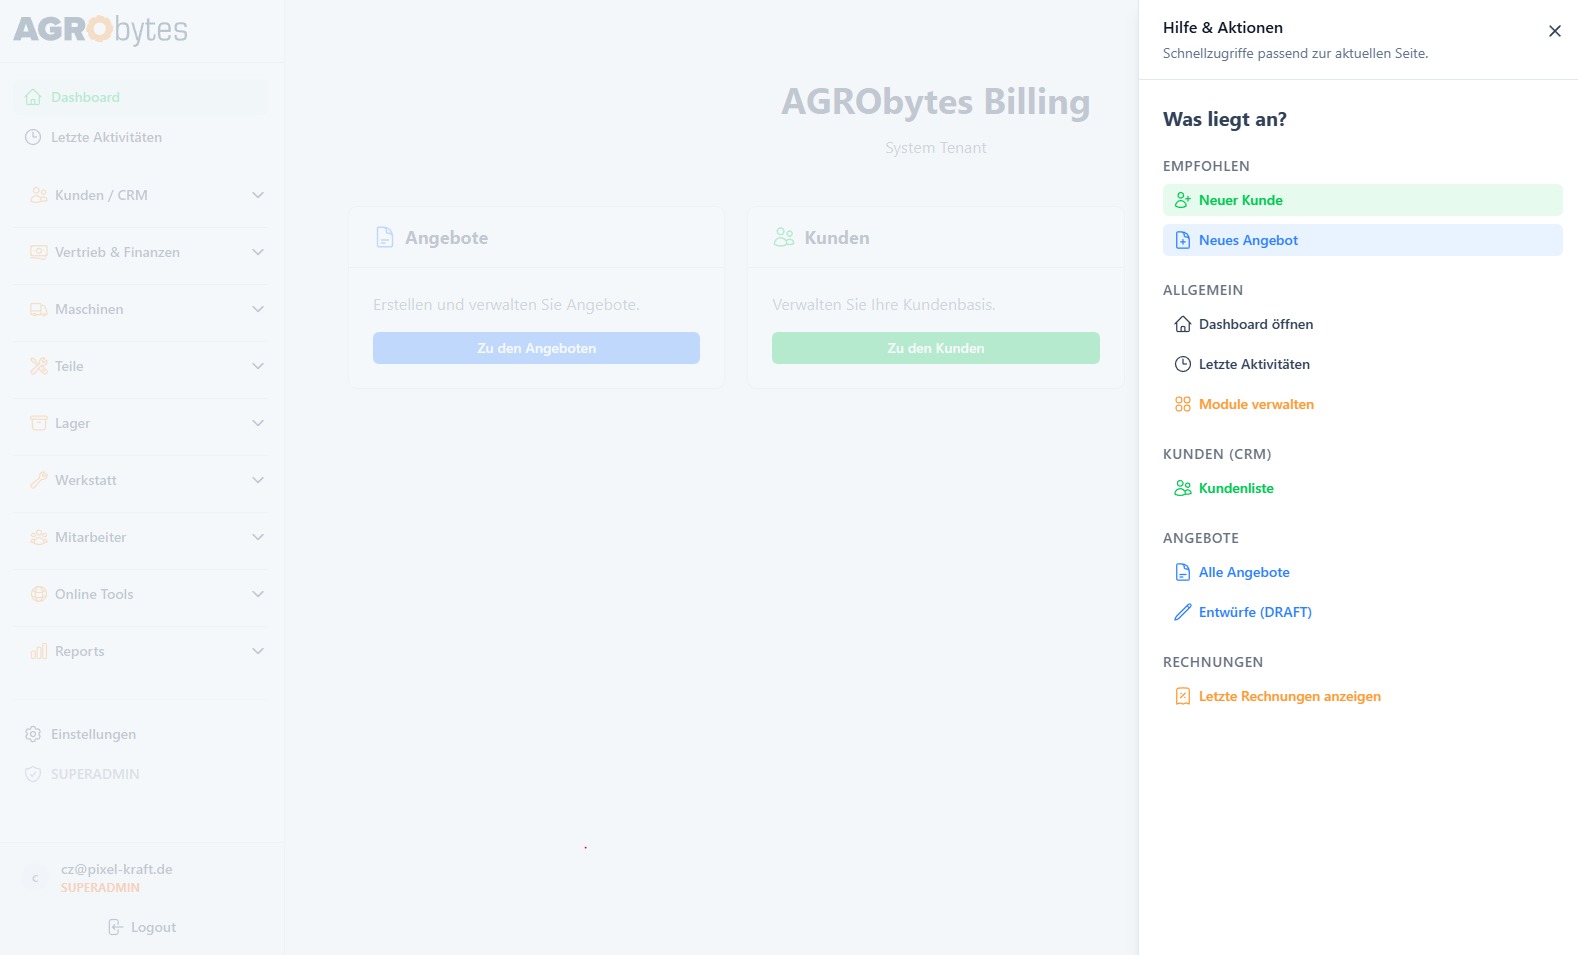Click the Vertrieb & Finanzen icon in sidebar
Viewport: 1578px width, 955px height.
[x=39, y=252]
